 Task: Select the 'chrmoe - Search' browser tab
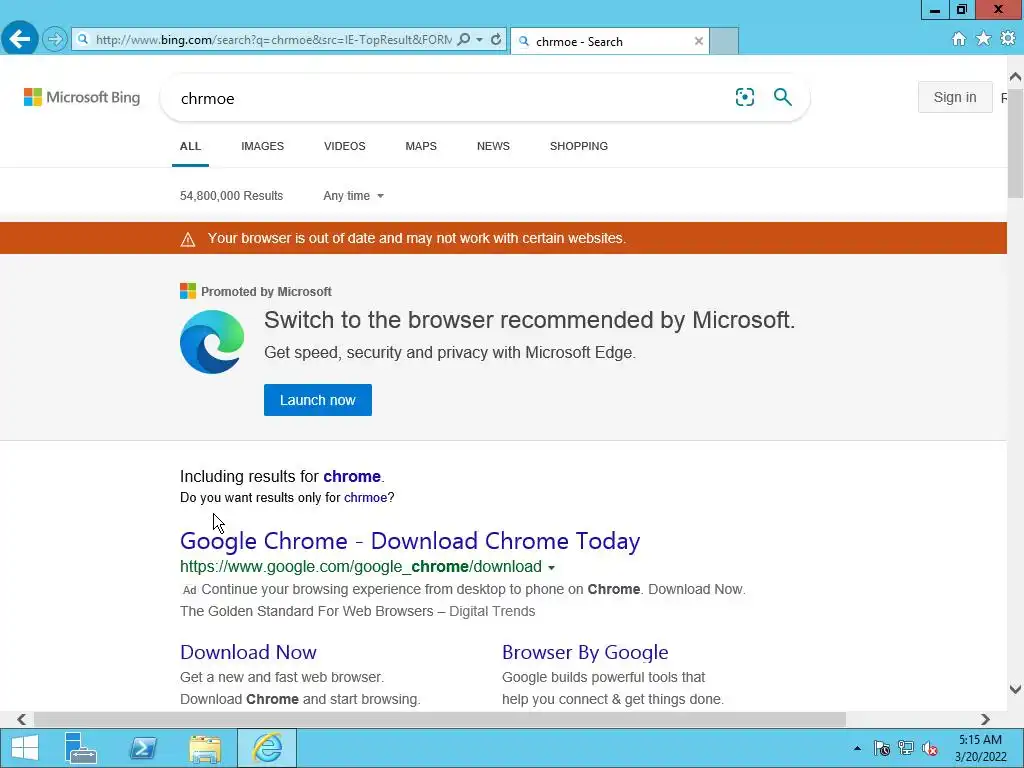[610, 41]
